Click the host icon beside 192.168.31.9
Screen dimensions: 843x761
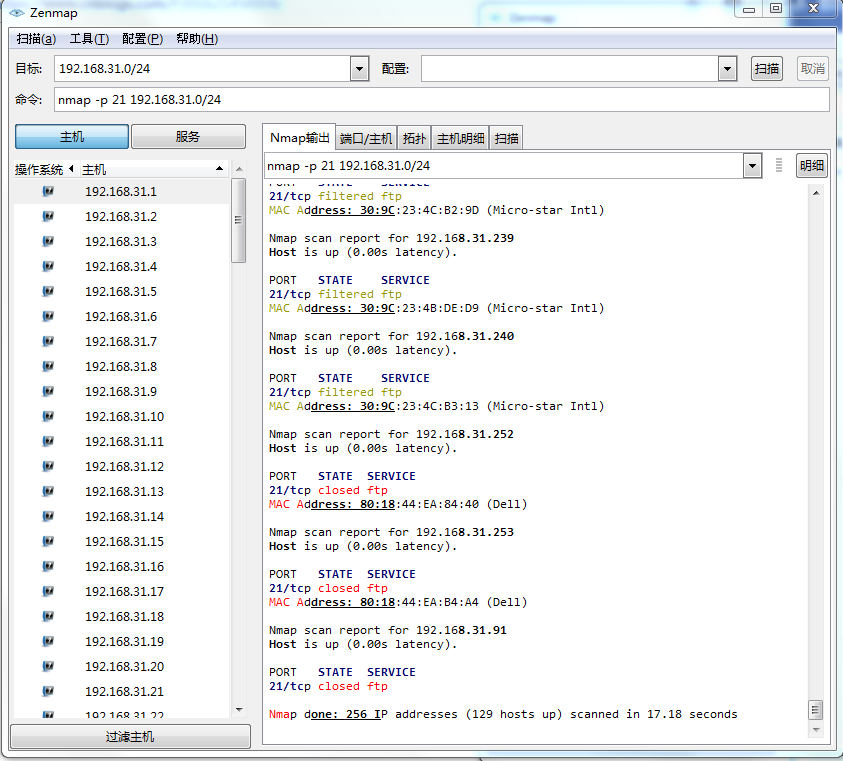(x=48, y=391)
